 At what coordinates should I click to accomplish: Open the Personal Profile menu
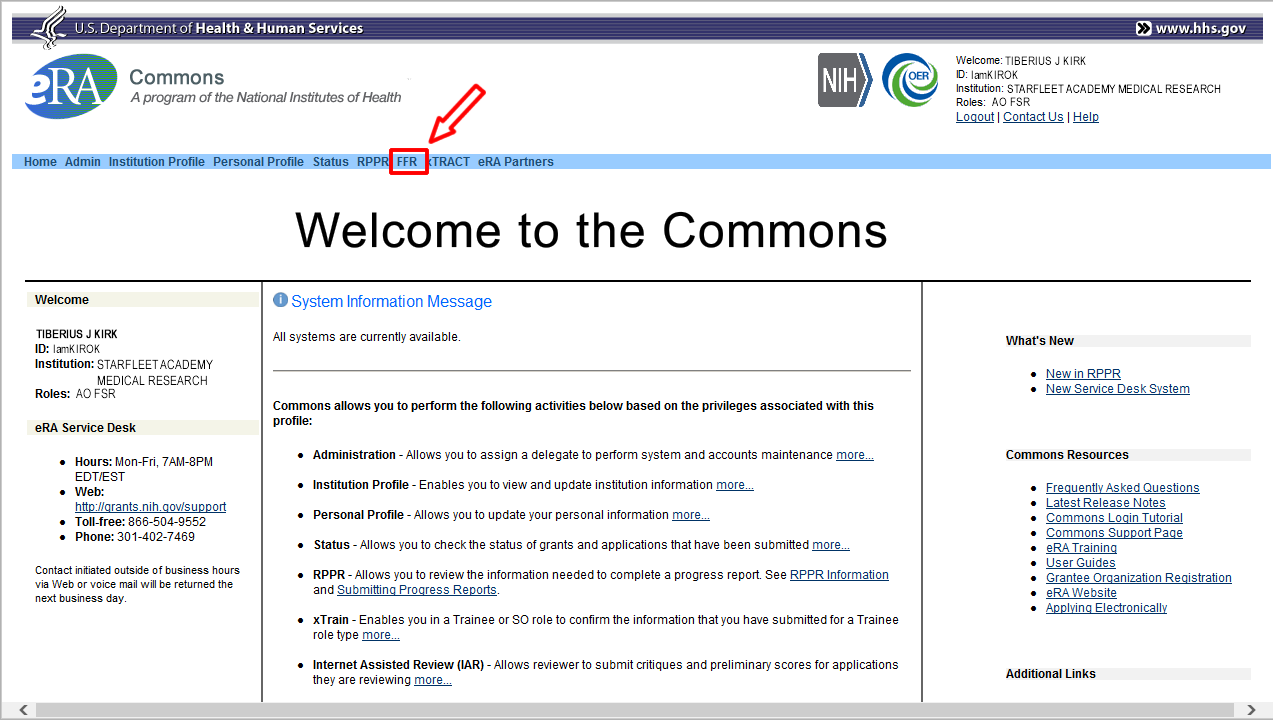click(258, 162)
